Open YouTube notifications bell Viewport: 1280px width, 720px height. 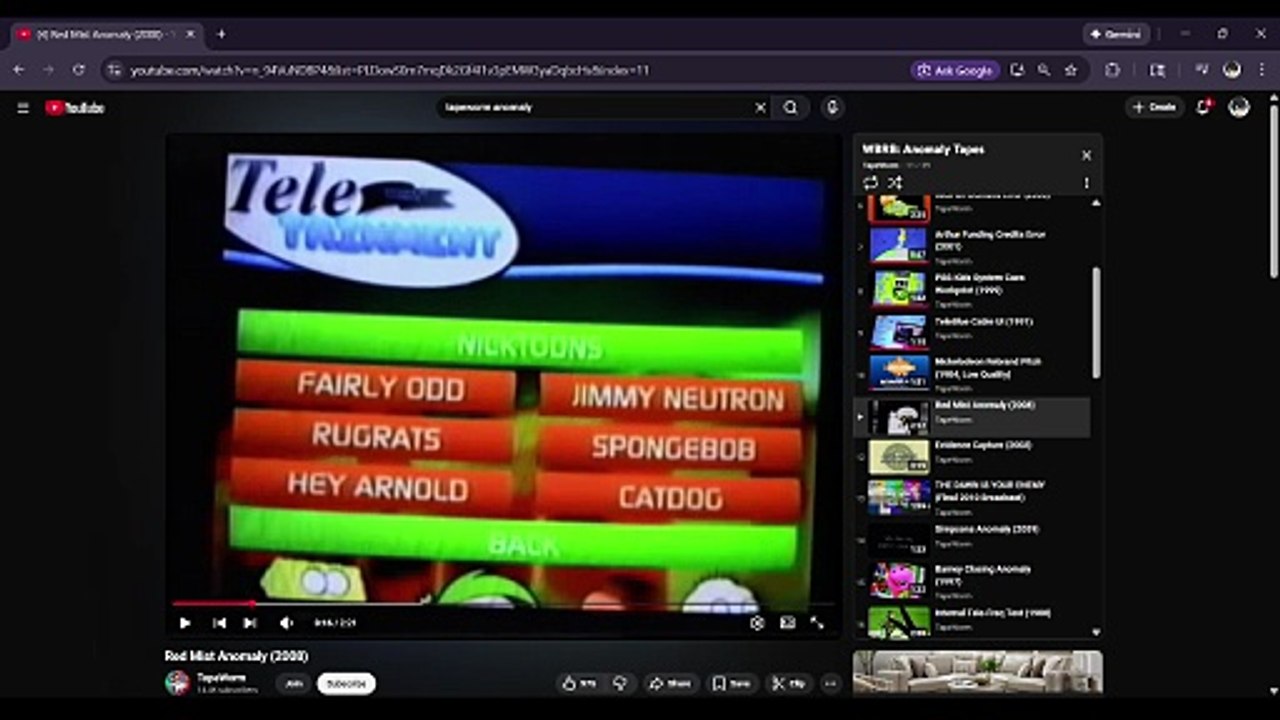tap(1204, 107)
